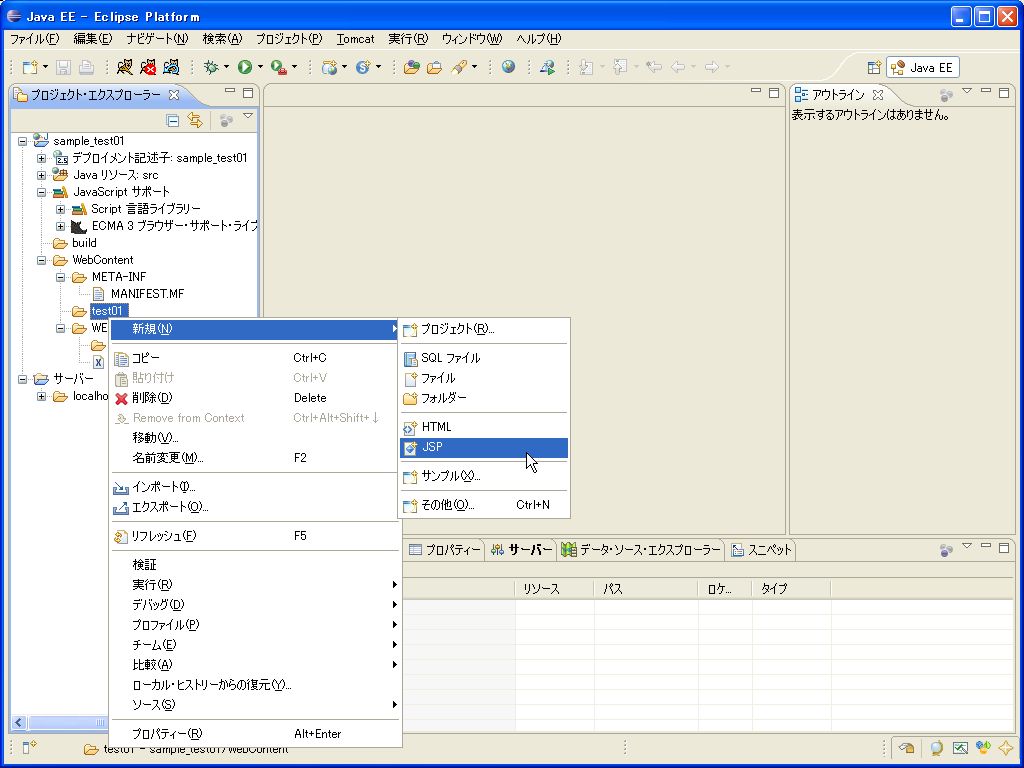Expand the Java リソース: src node
The width and height of the screenshot is (1024, 768).
pos(41,175)
